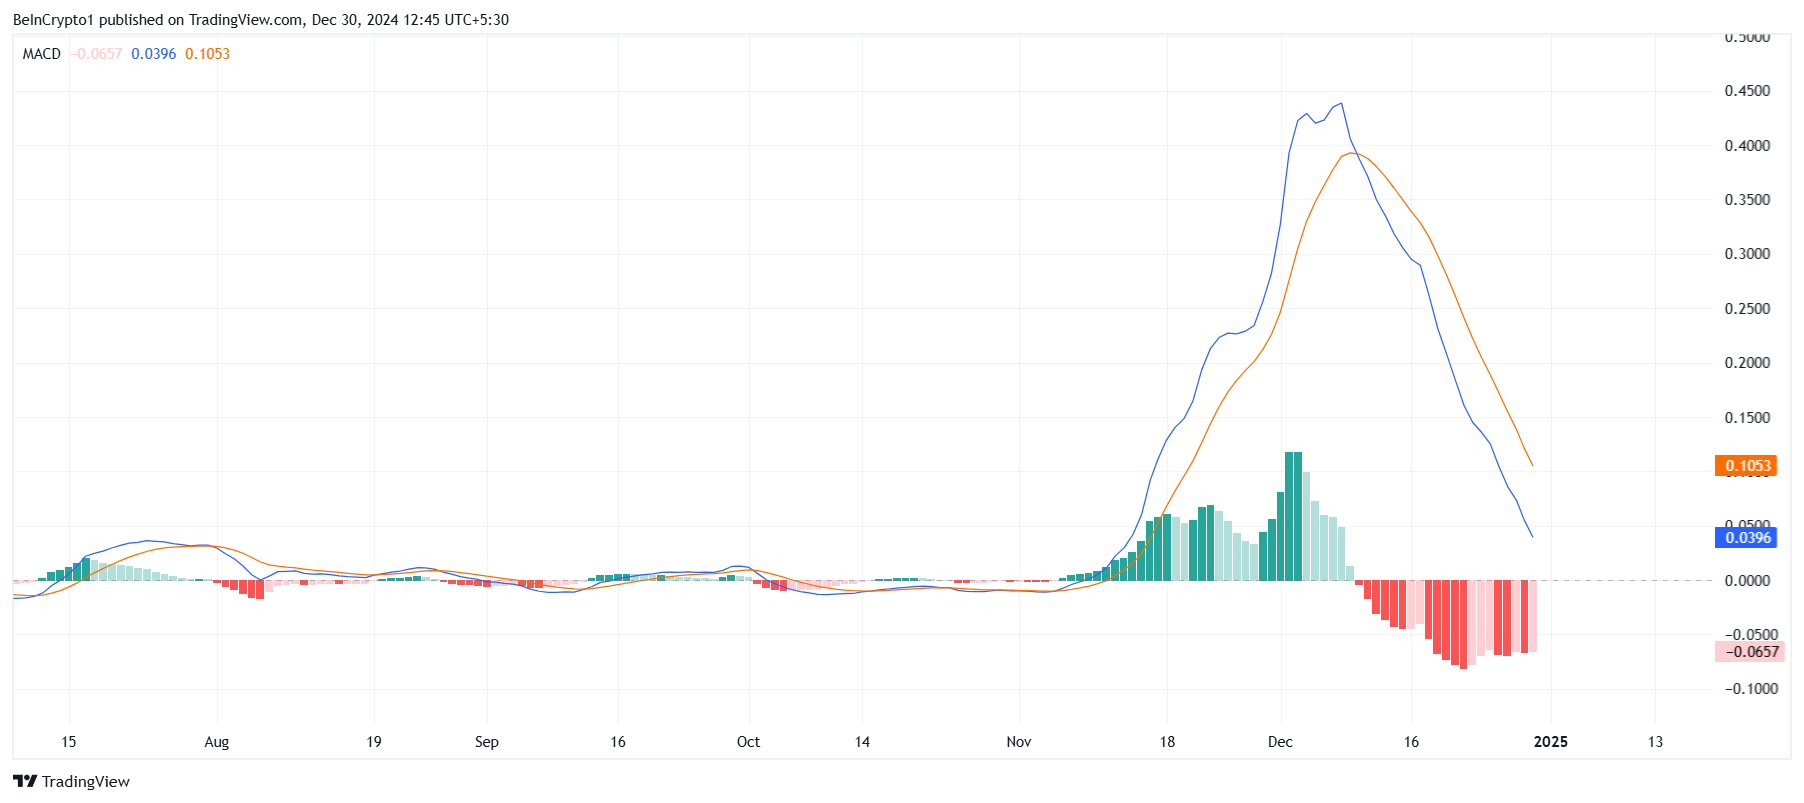Click the TradingView logo icon
The height and width of the screenshot is (803, 1804).
(25, 781)
